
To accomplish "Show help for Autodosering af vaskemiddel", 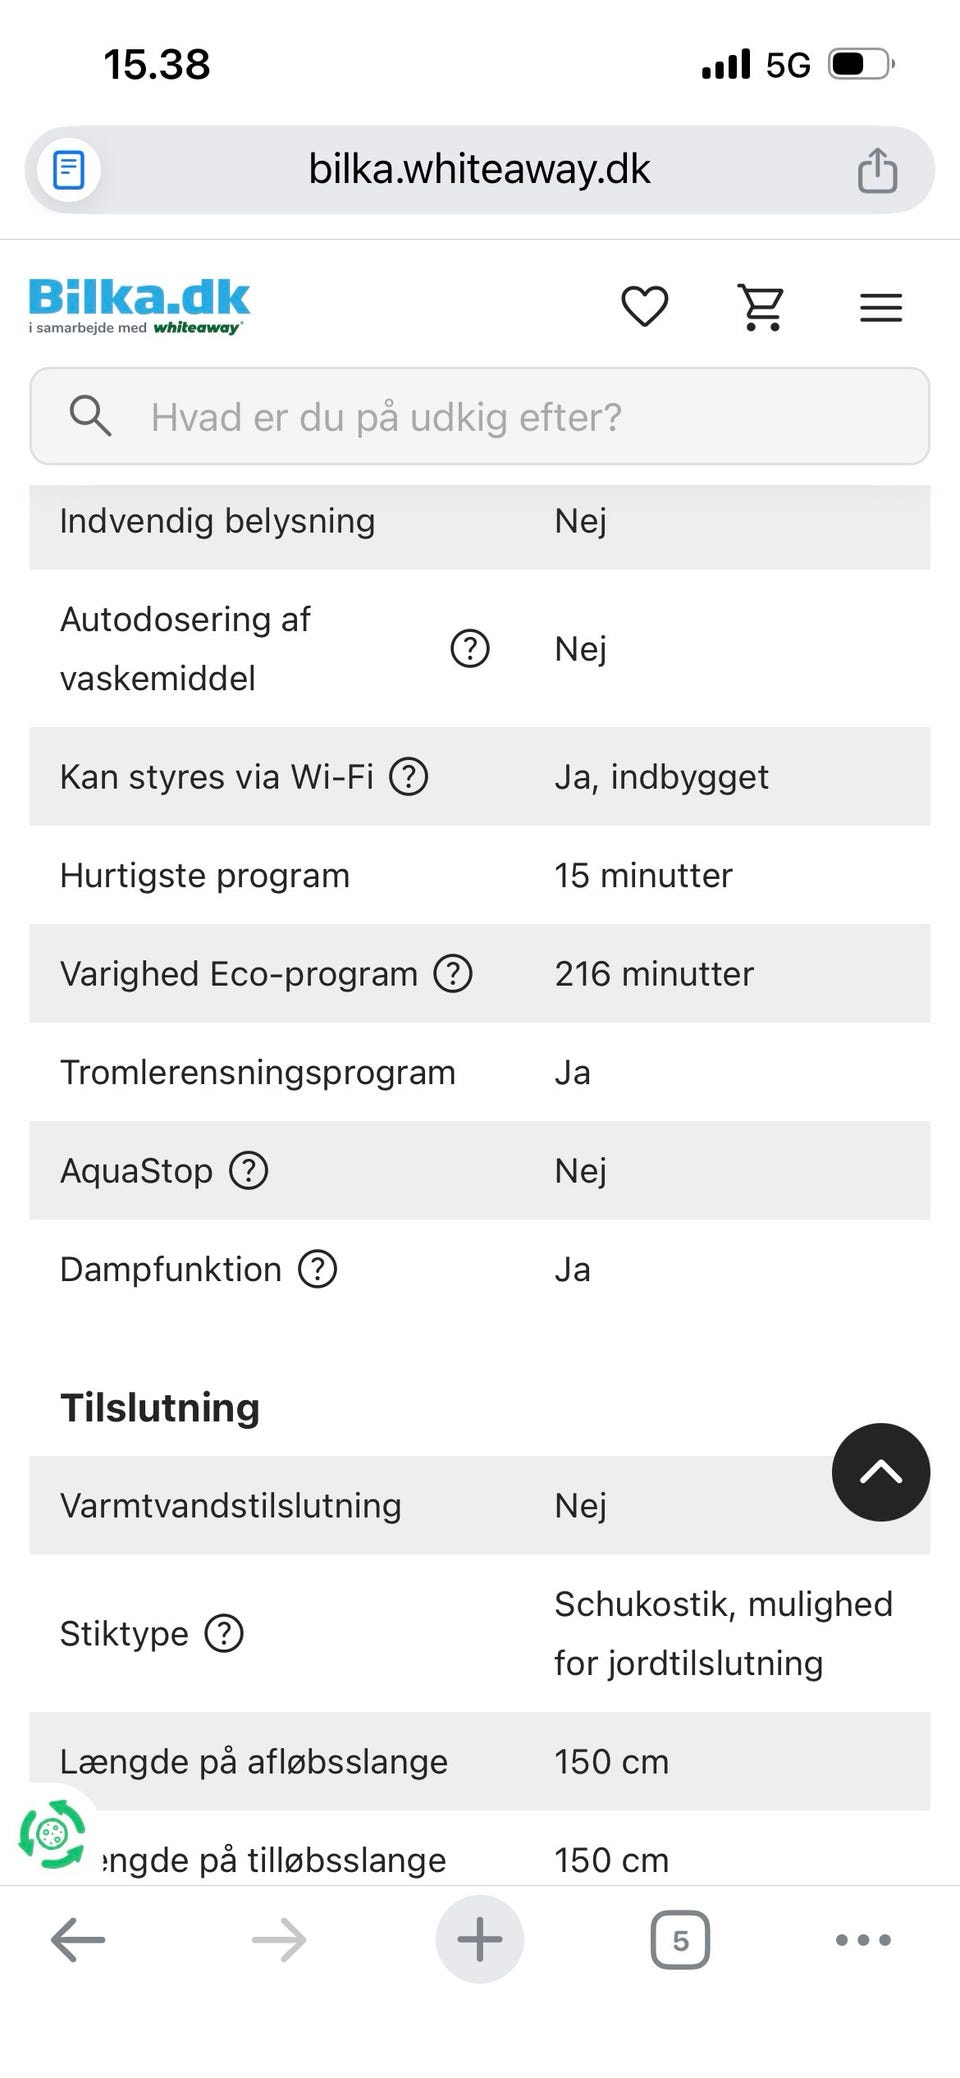I will coord(470,649).
